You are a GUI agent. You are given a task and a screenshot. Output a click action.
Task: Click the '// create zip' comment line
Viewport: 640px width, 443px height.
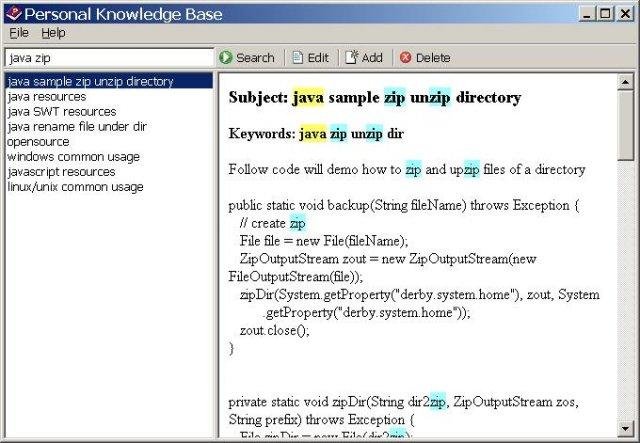coord(273,223)
